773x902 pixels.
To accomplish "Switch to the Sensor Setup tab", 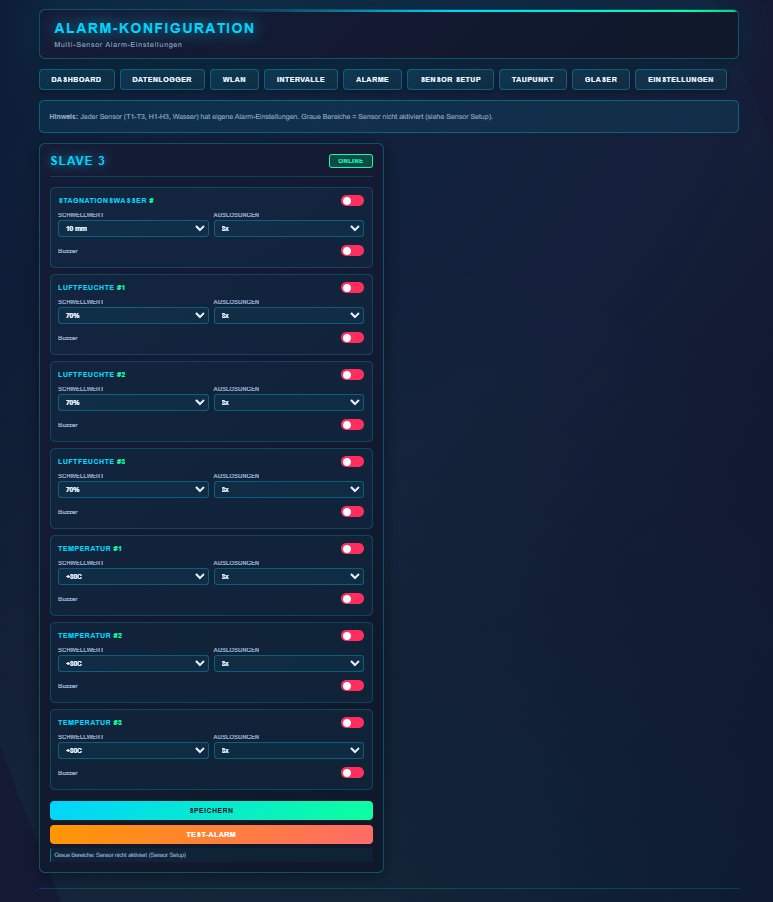I will click(x=450, y=79).
